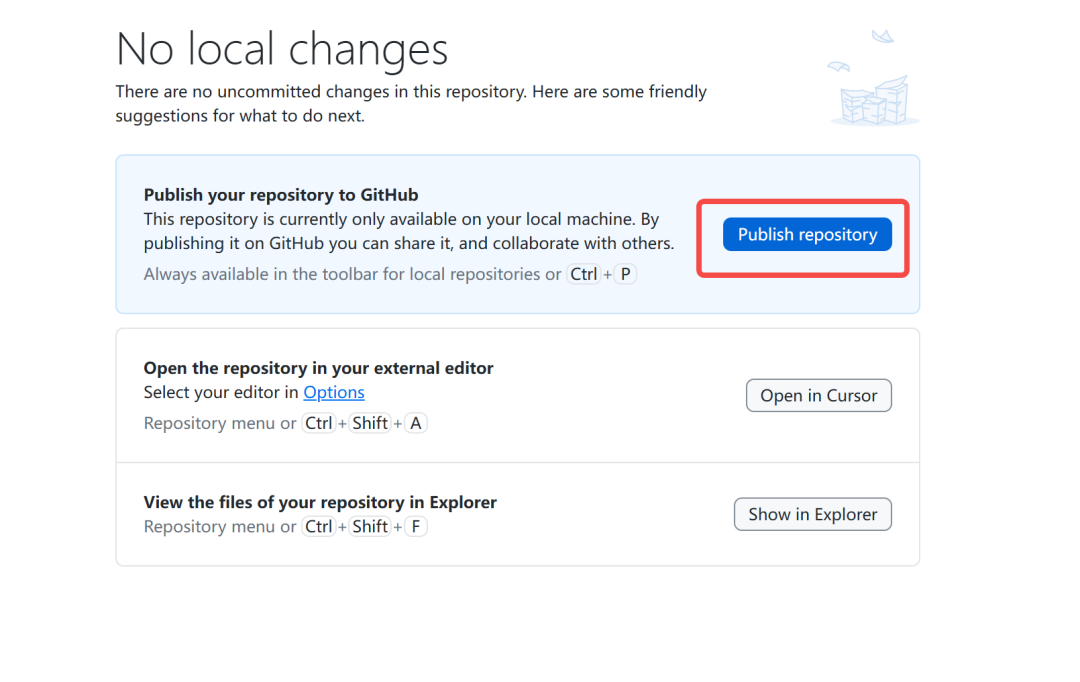This screenshot has height=682, width=1080.
Task: Click the Ctrl key hint beside P
Action: point(583,274)
